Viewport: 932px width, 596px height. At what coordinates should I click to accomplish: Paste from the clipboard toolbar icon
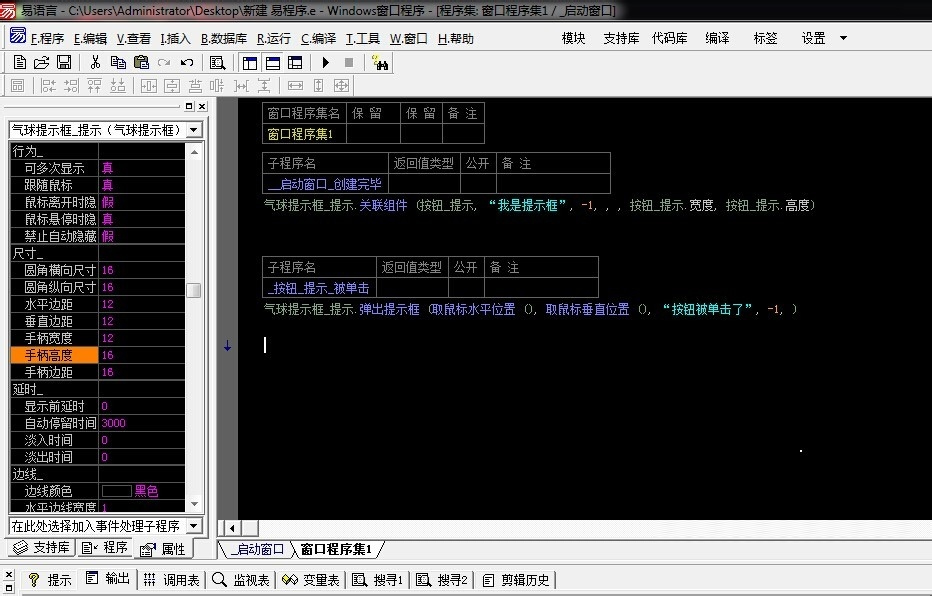(141, 62)
